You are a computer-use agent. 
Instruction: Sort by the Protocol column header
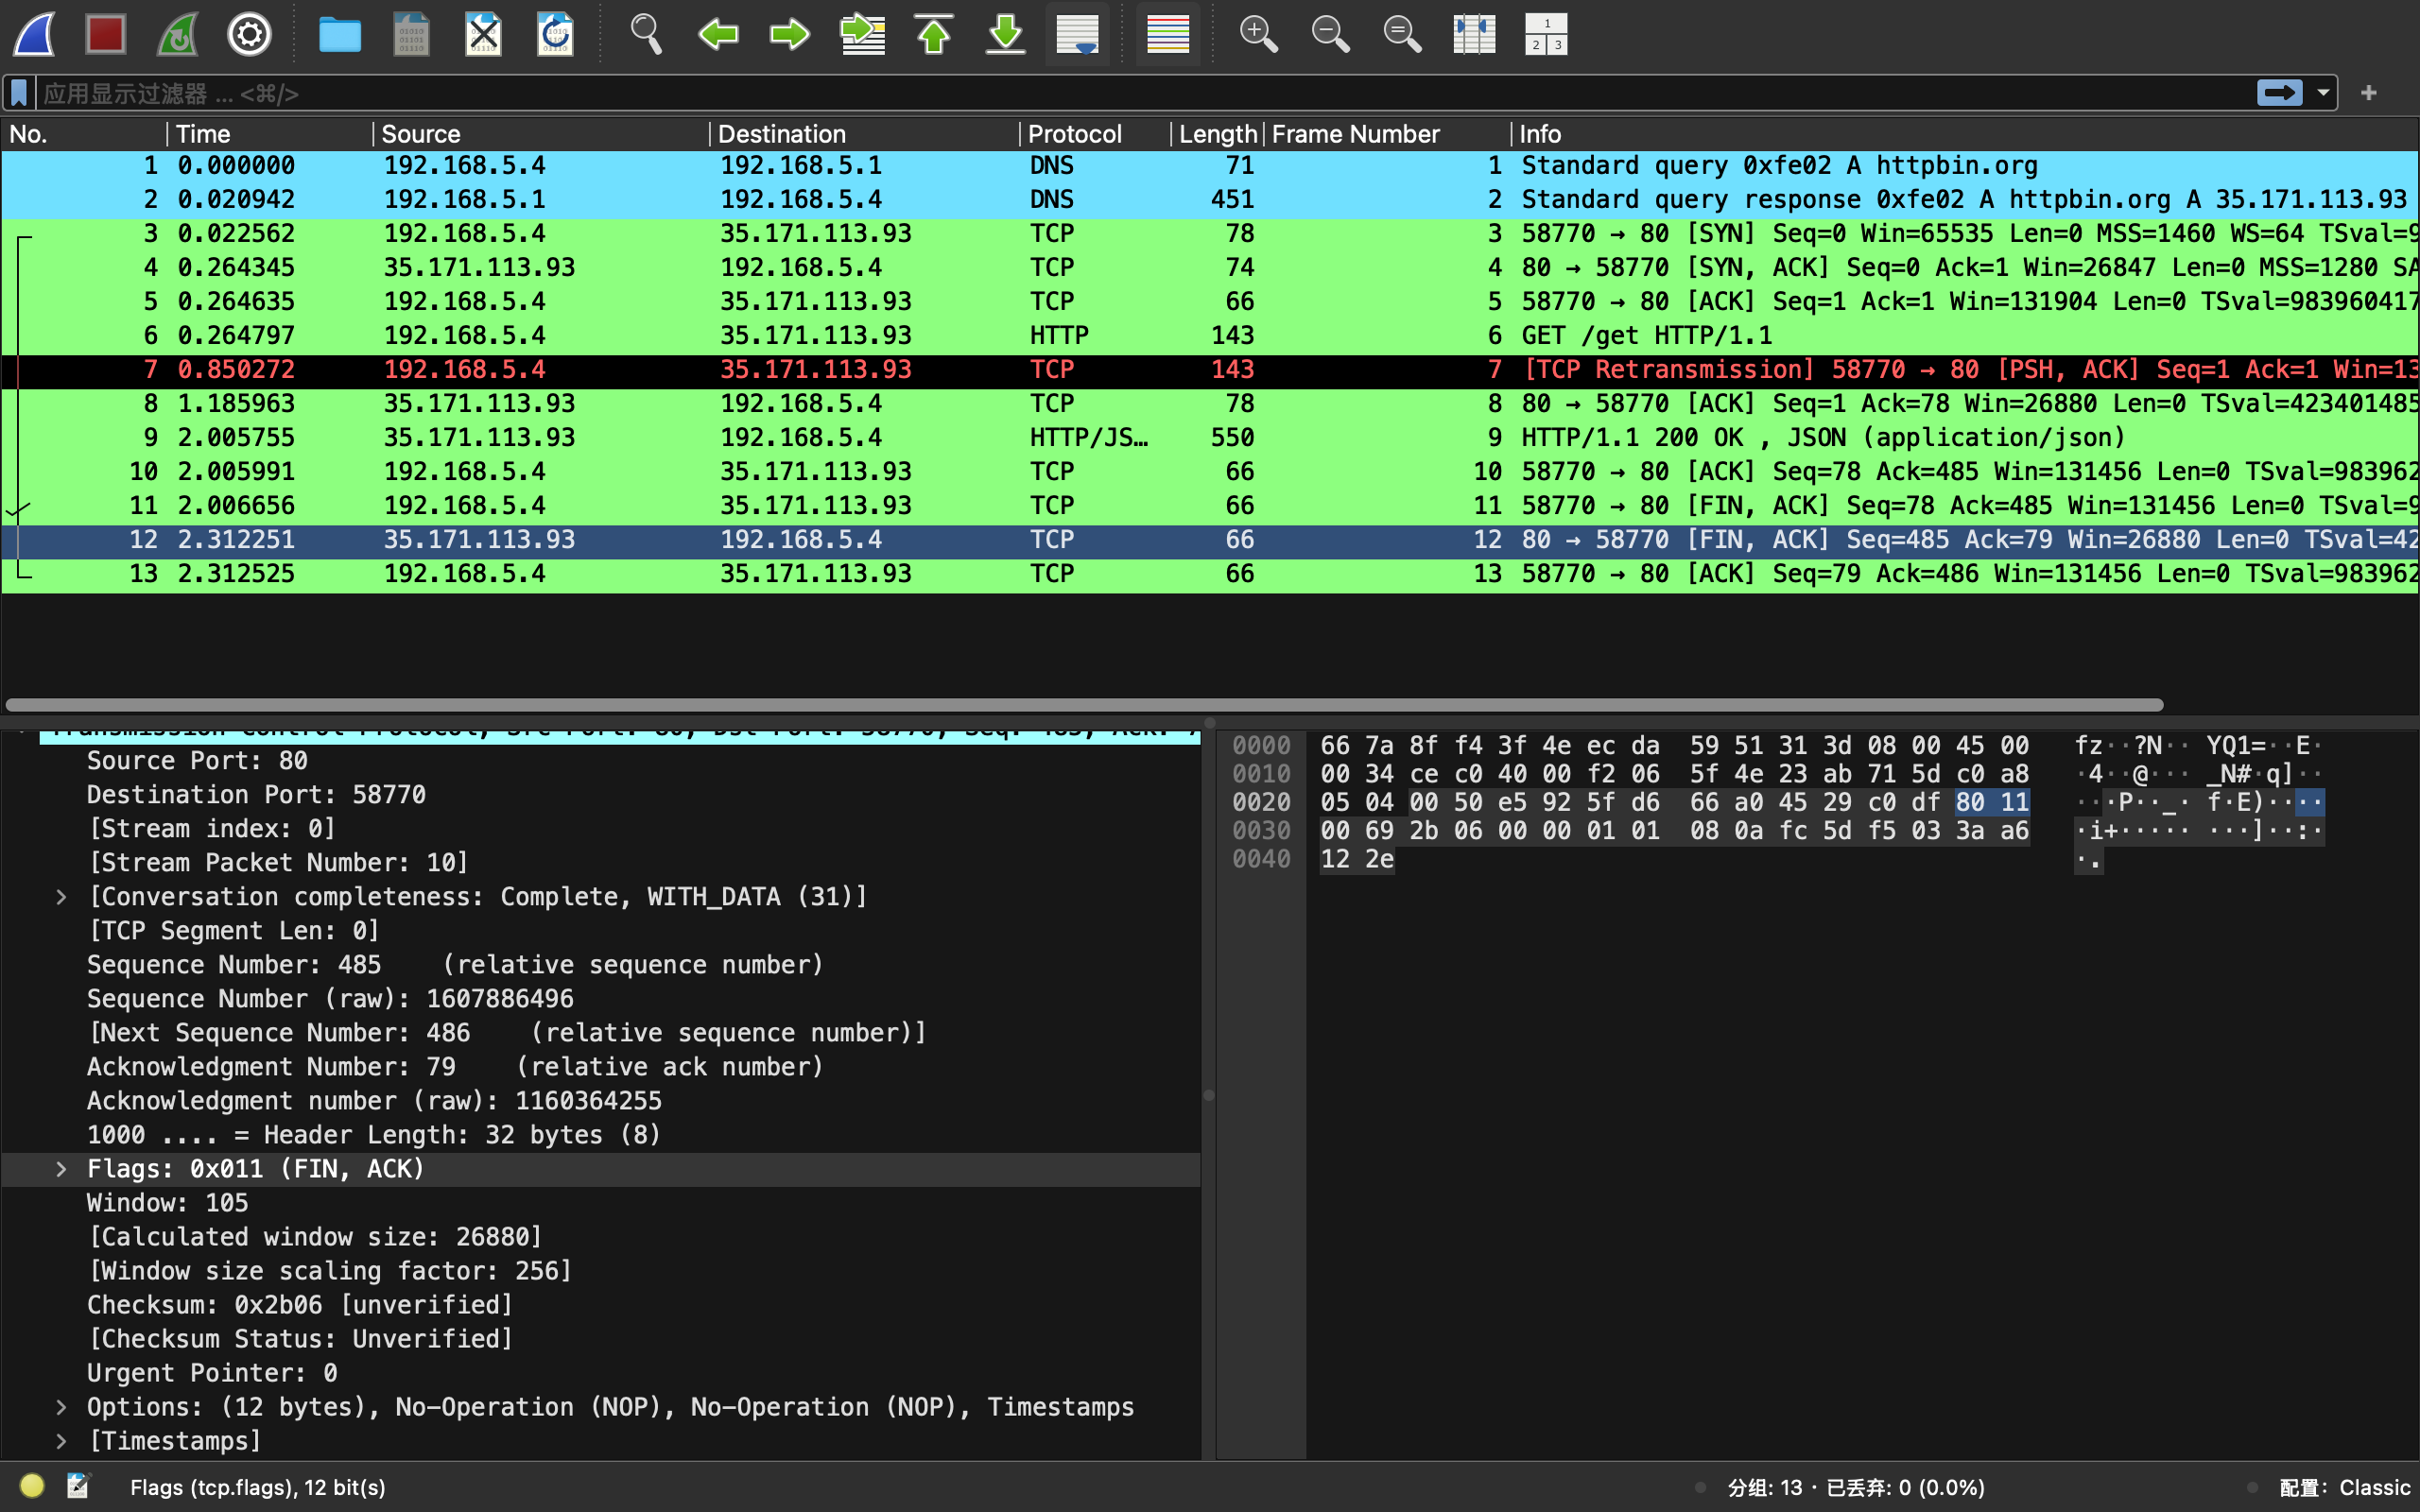[1095, 134]
